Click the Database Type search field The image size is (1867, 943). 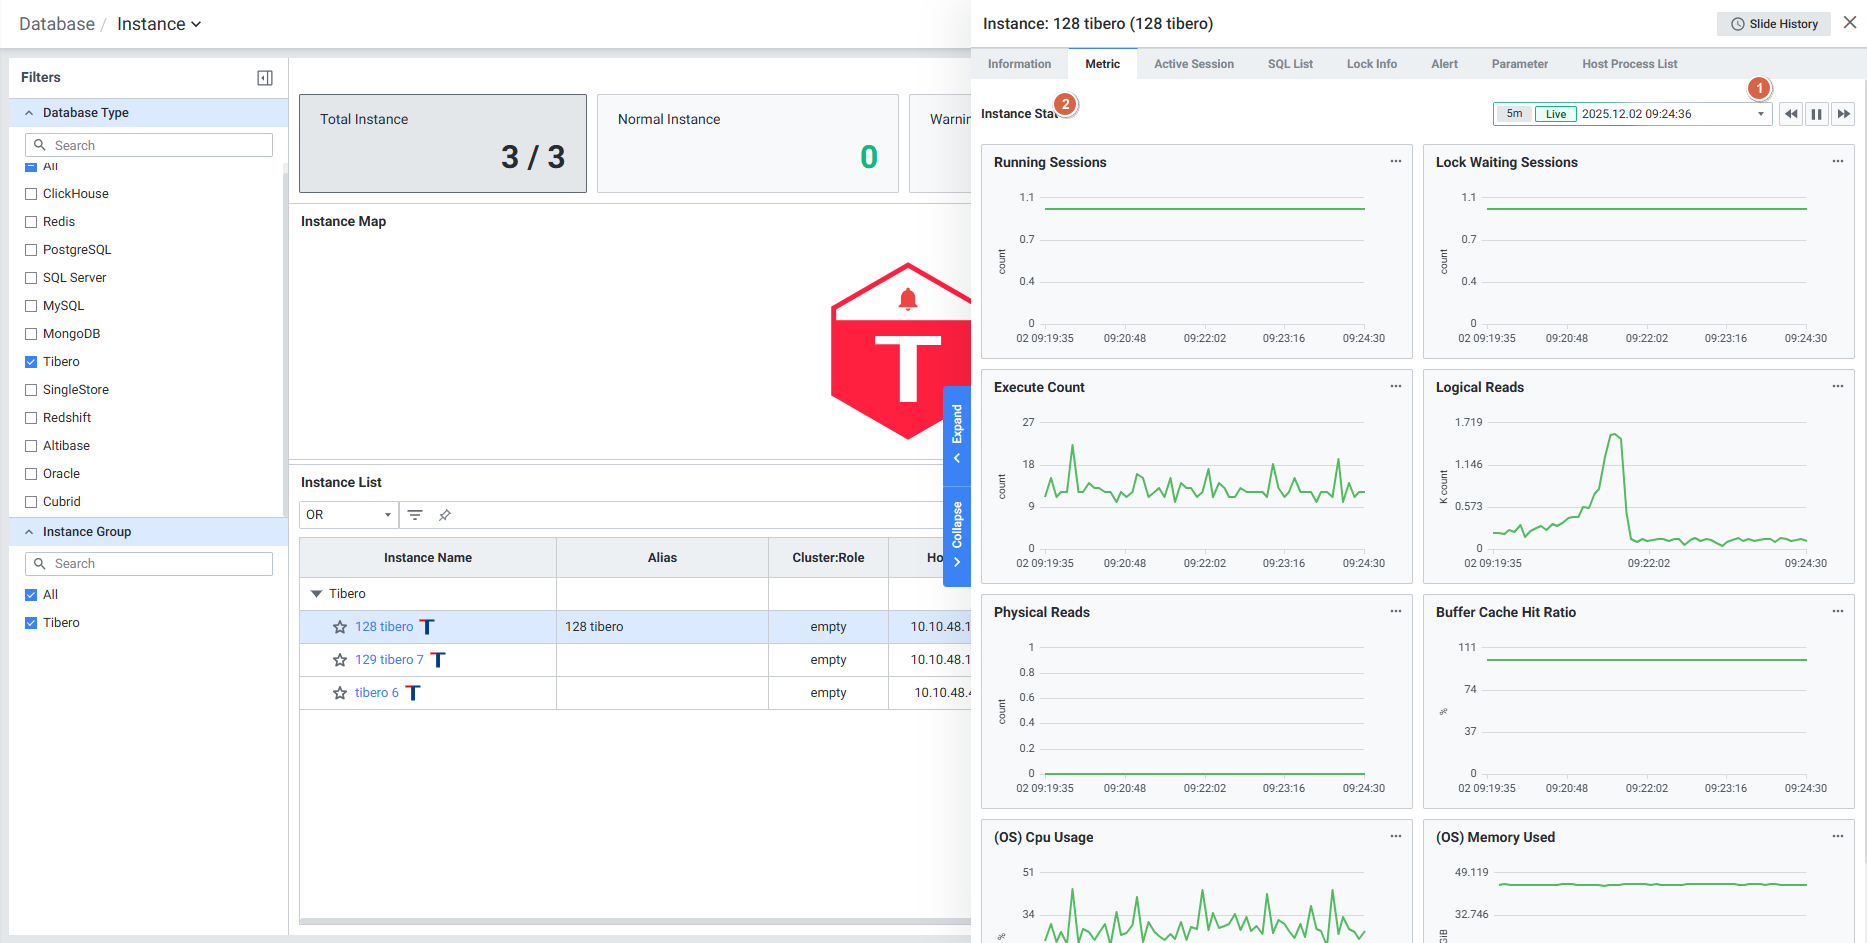(x=150, y=145)
